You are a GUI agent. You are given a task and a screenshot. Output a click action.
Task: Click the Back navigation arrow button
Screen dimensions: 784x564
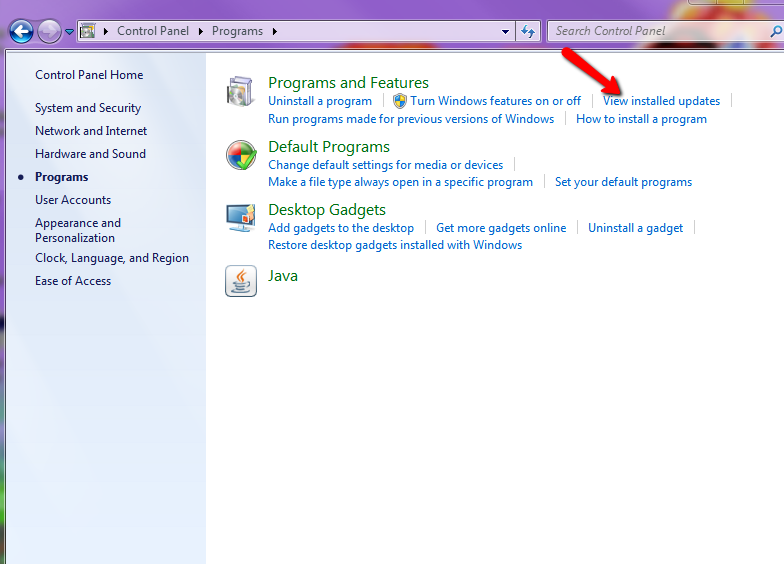pyautogui.click(x=22, y=32)
